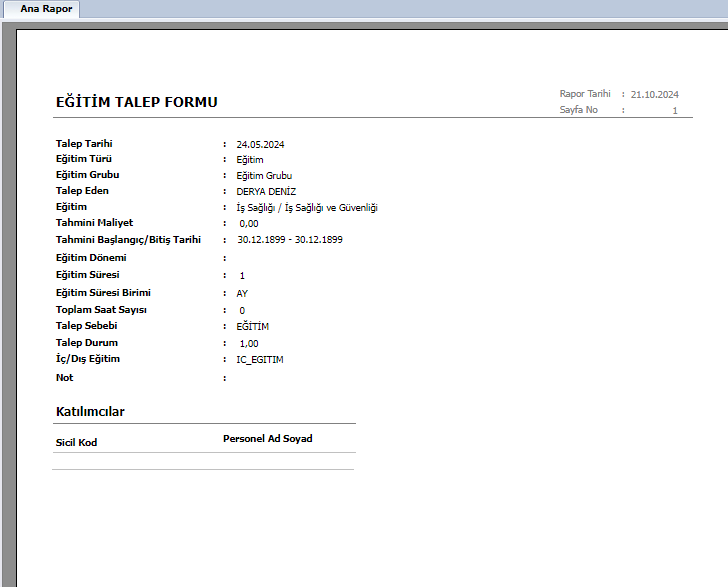Select the Talep Durum value 1,00
This screenshot has width=728, height=587.
pyautogui.click(x=249, y=344)
